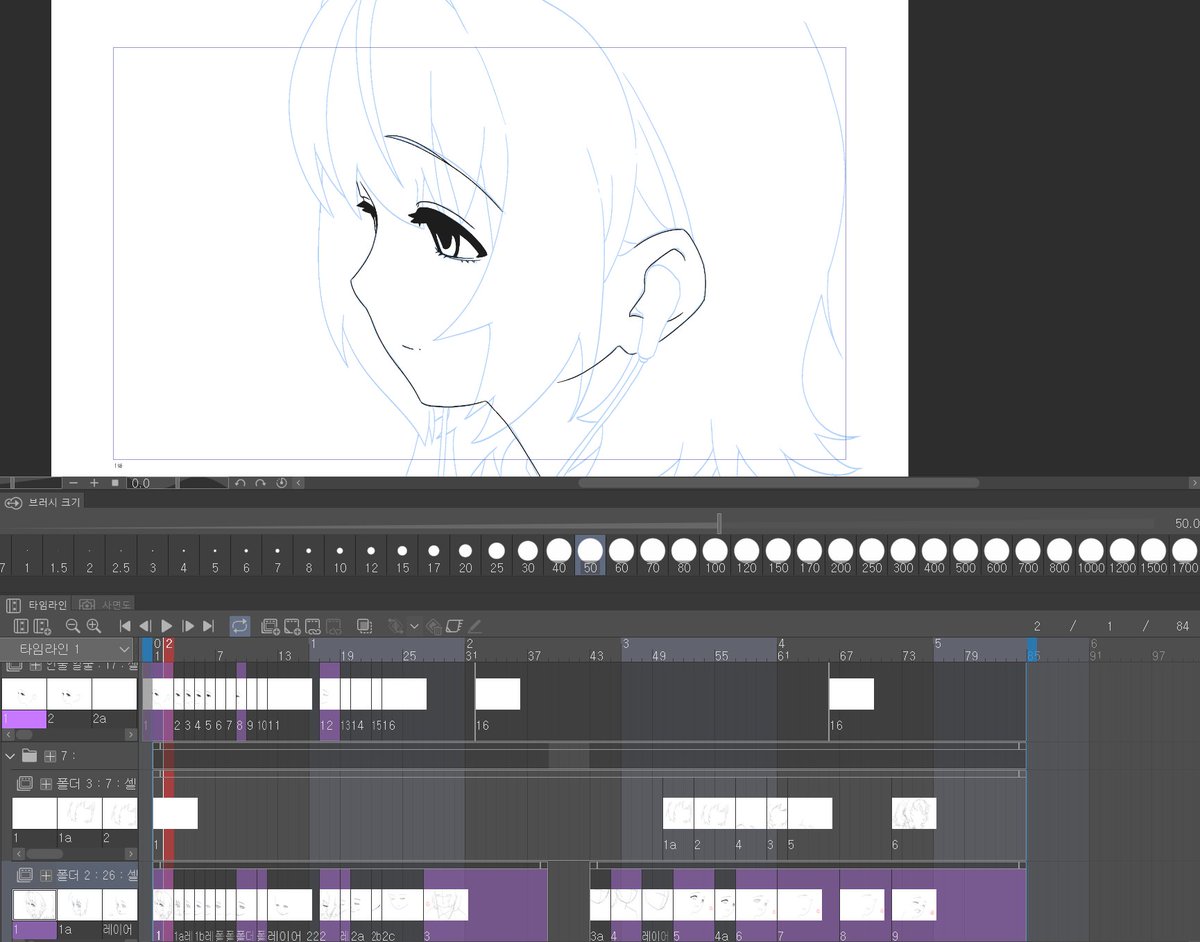Create a new animation folder
1200x942 pixels.
click(270, 626)
